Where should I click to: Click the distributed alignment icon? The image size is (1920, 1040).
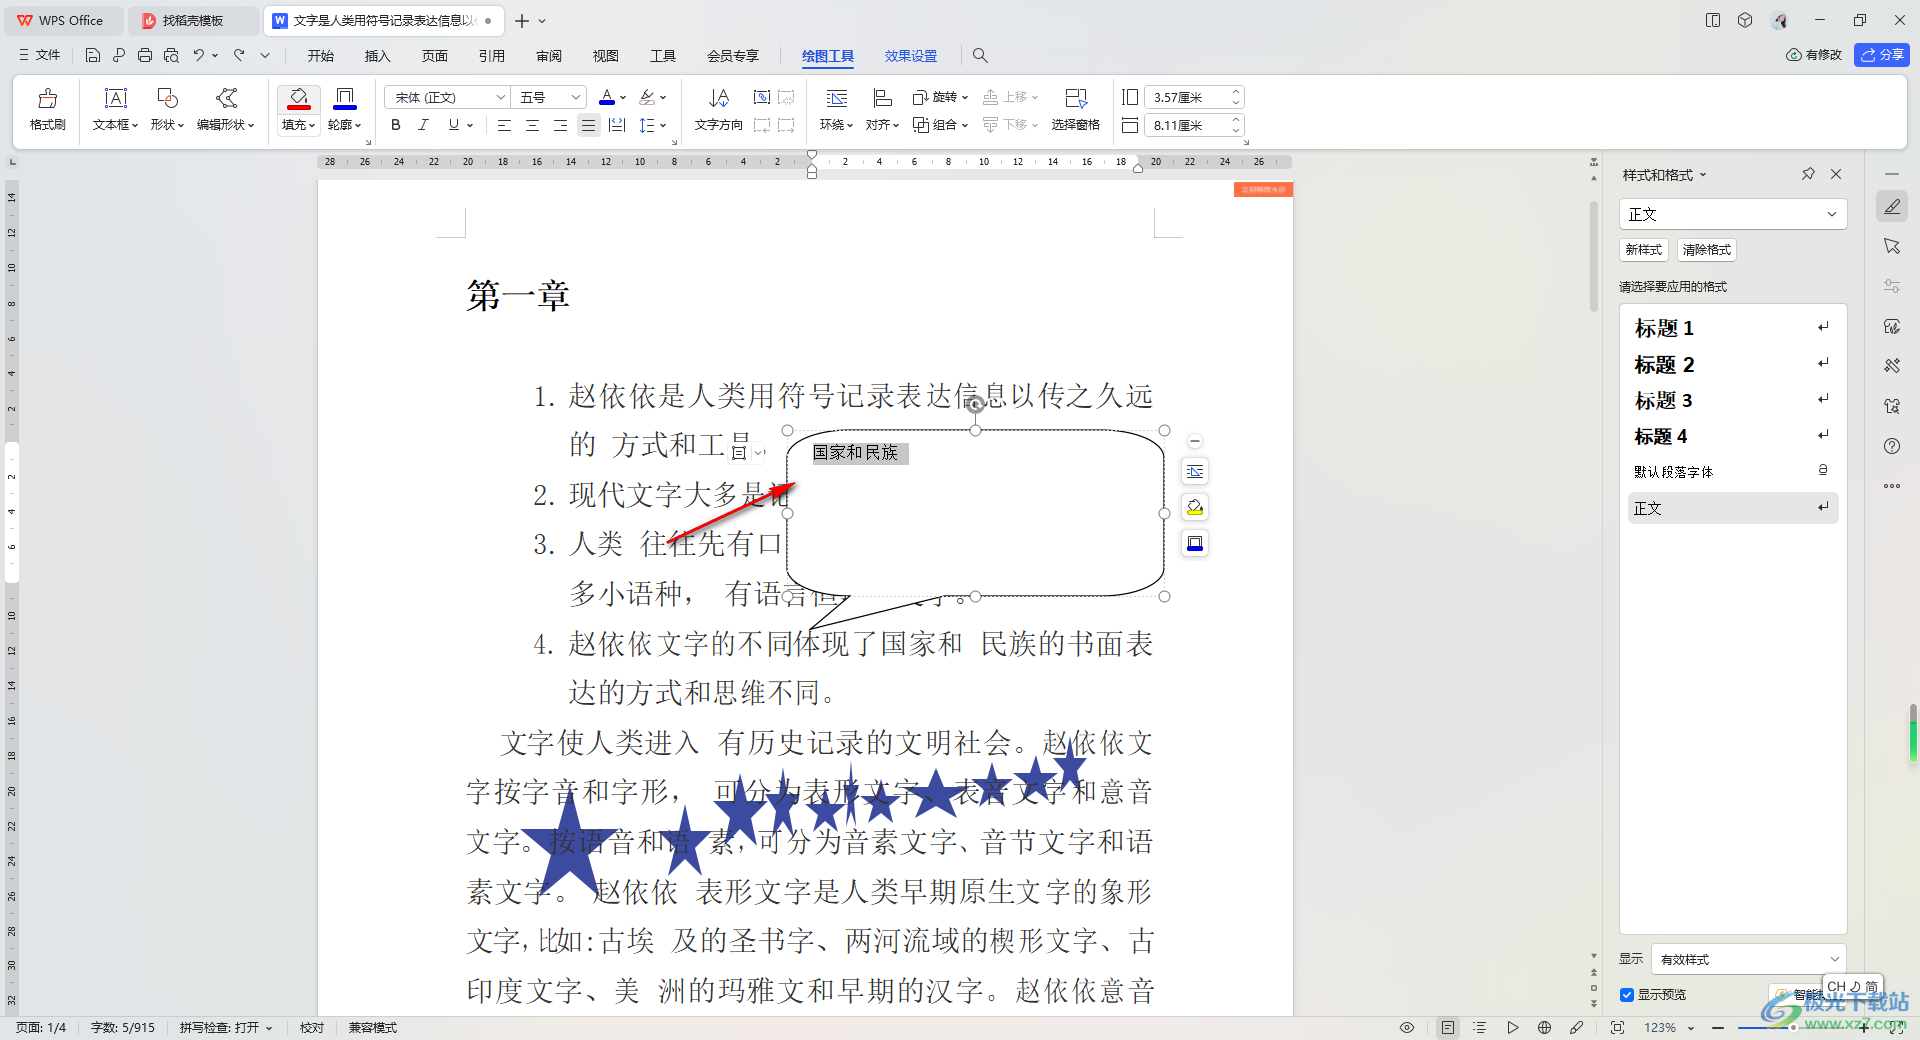[x=617, y=125]
